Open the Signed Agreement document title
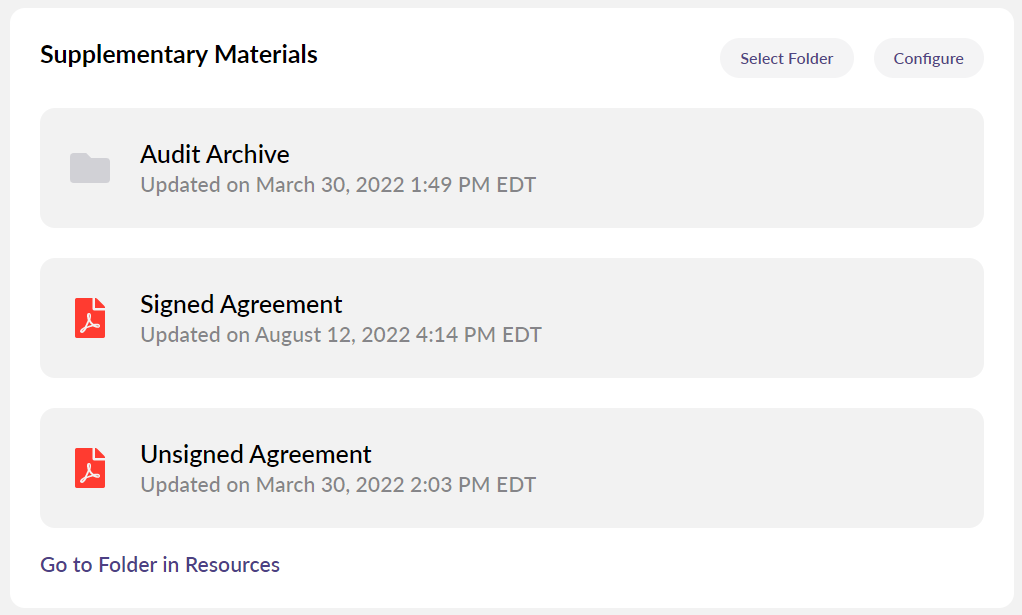 [241, 305]
